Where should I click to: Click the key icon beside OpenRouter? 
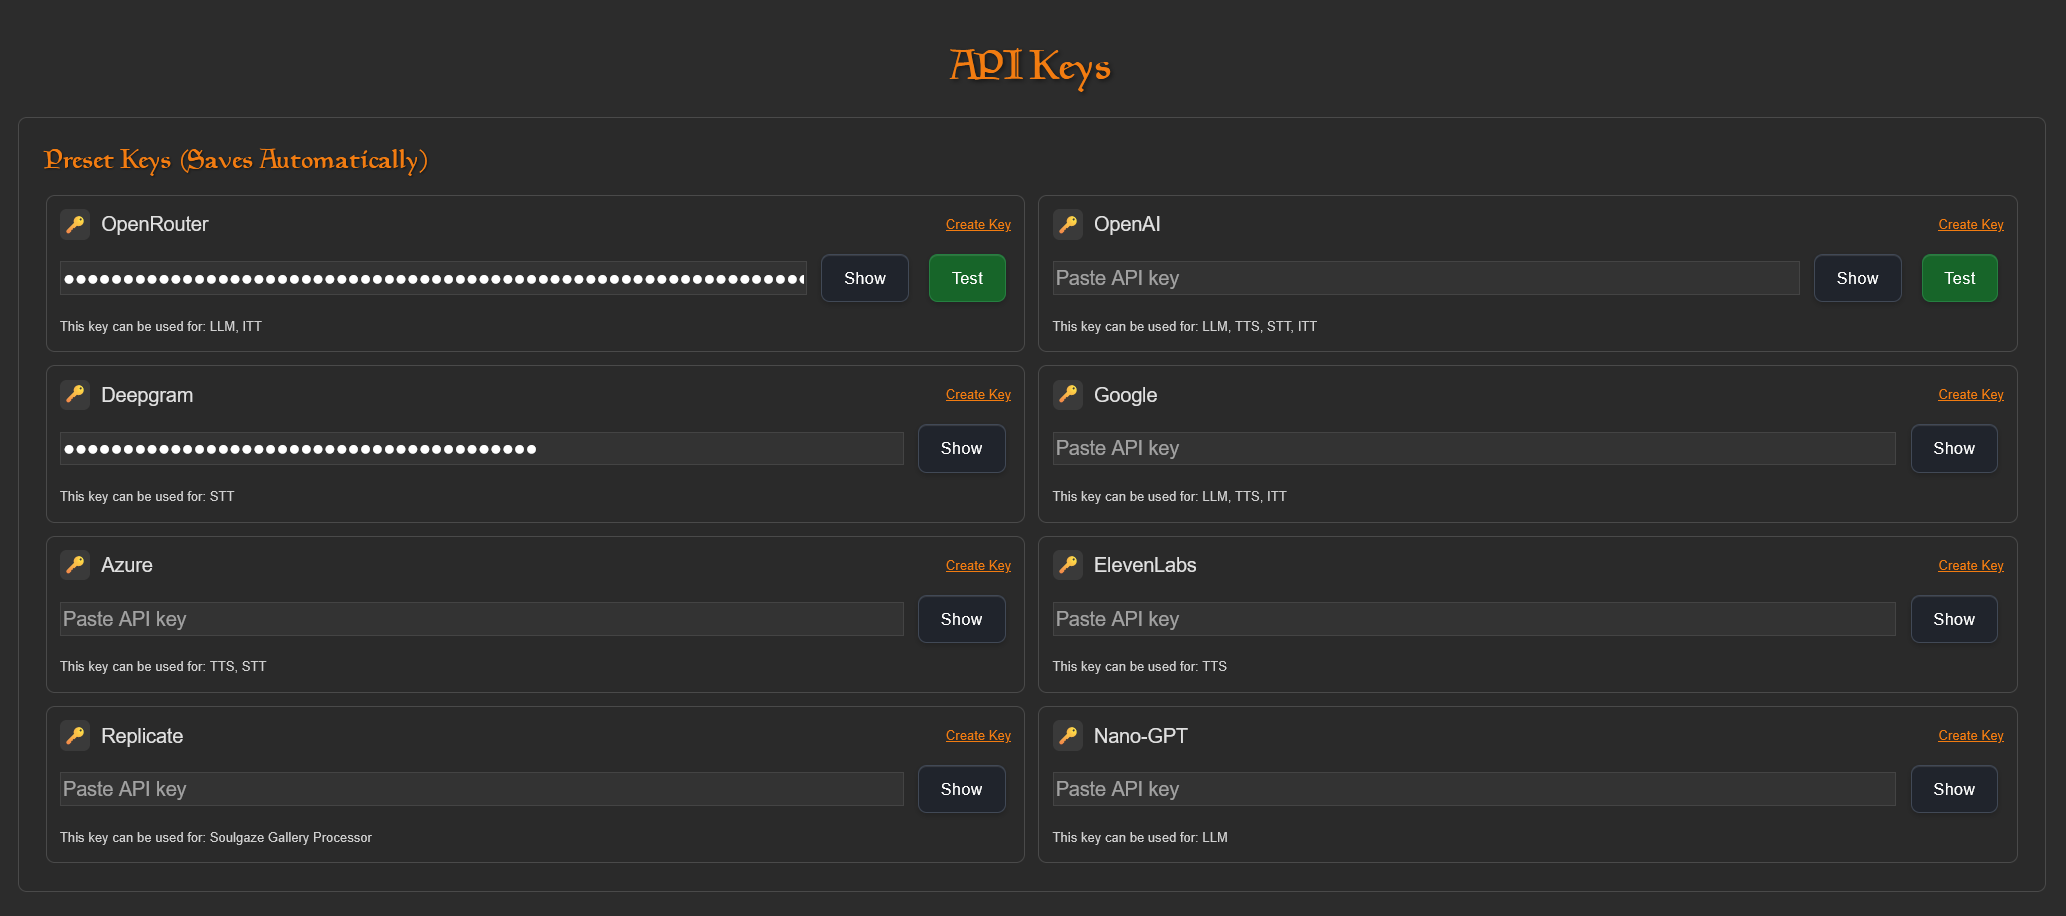(75, 224)
